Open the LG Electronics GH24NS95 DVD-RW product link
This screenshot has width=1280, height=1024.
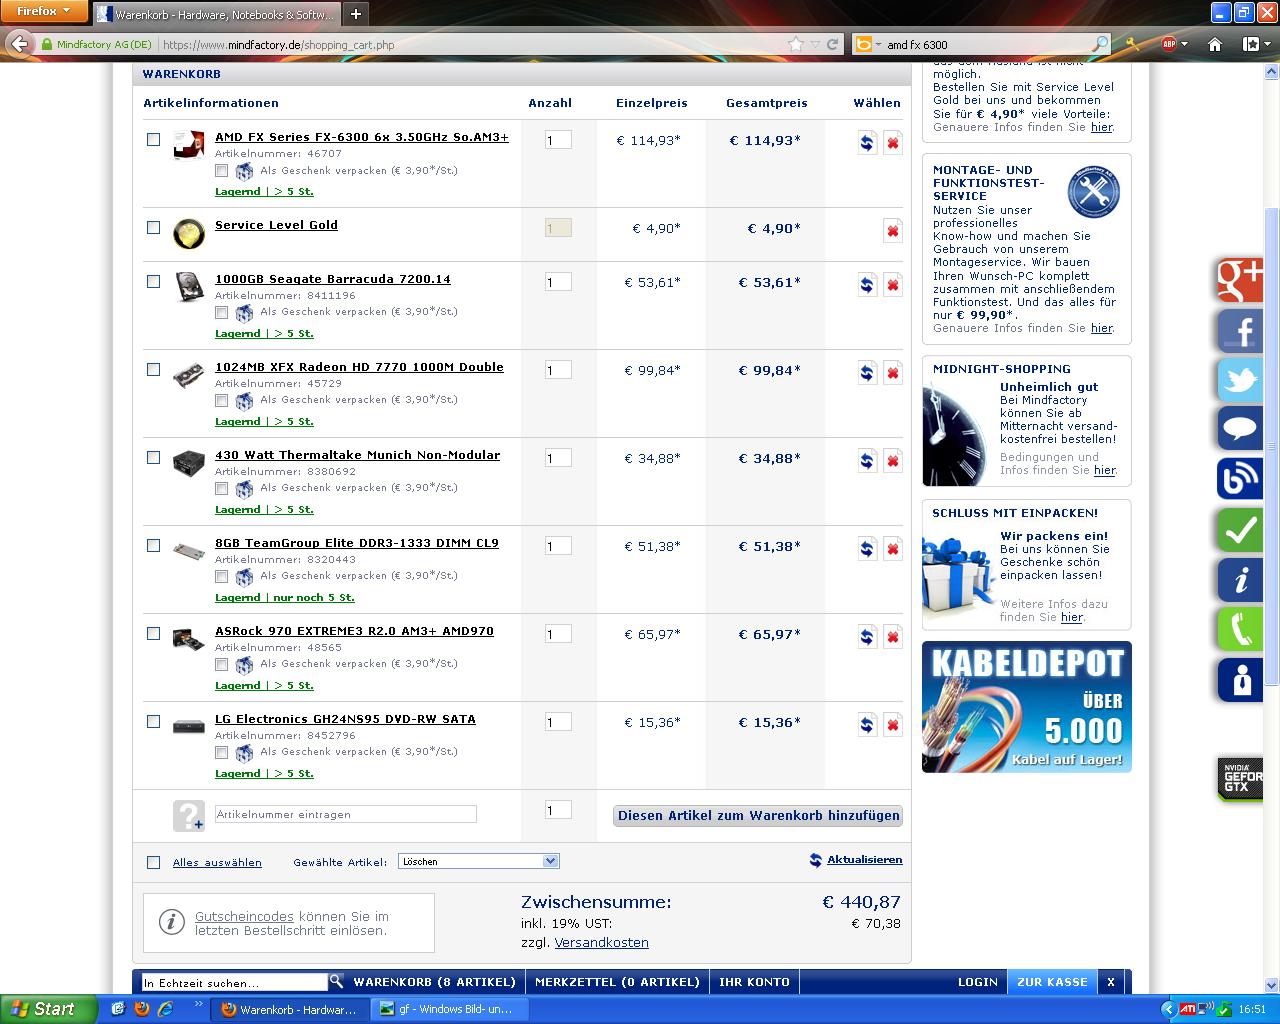tap(345, 719)
